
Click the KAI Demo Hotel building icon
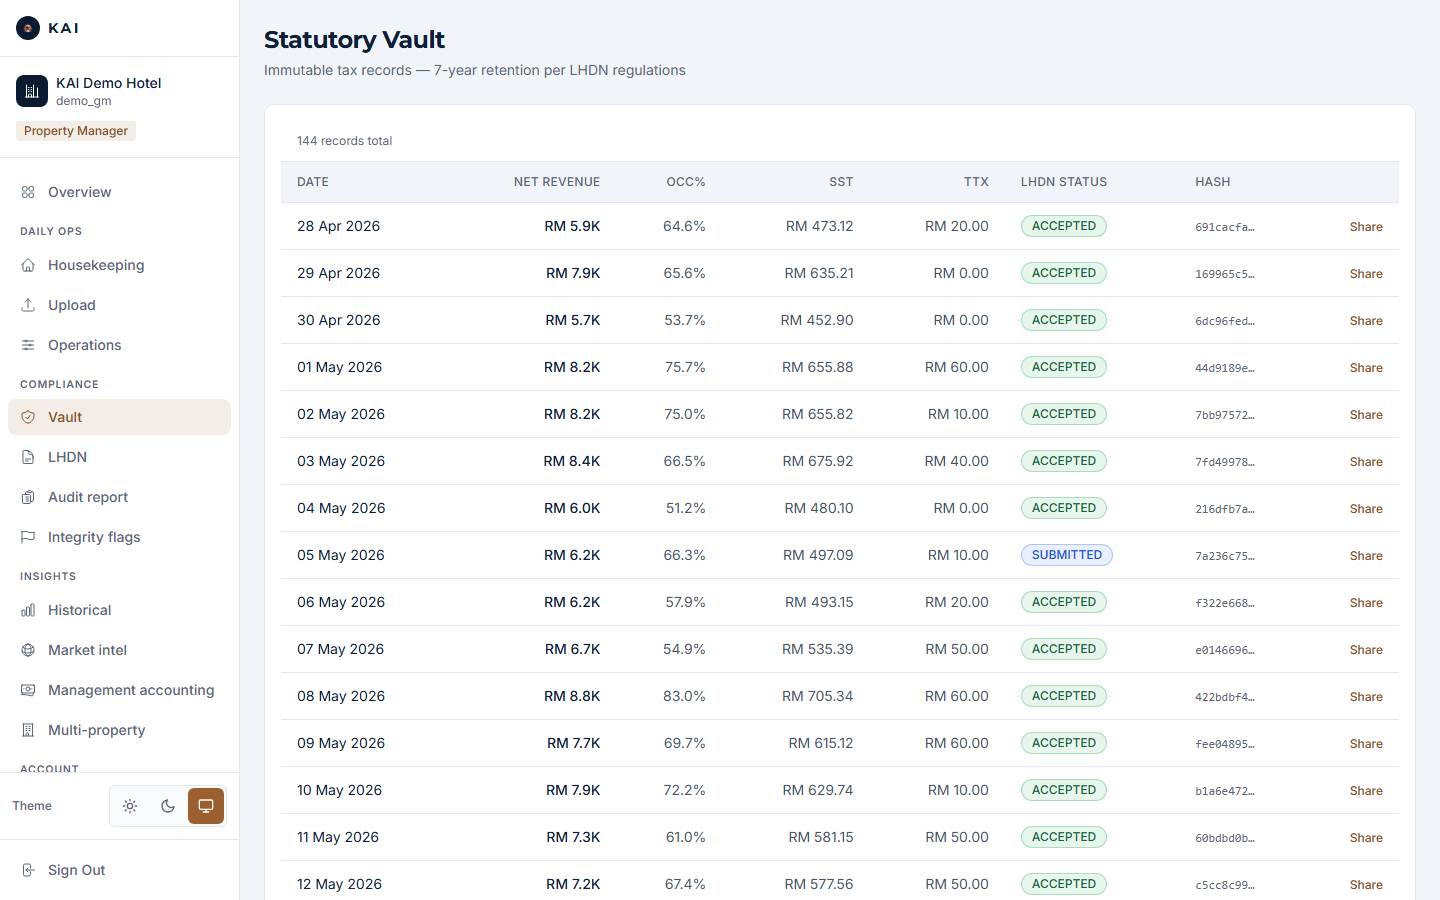point(32,91)
